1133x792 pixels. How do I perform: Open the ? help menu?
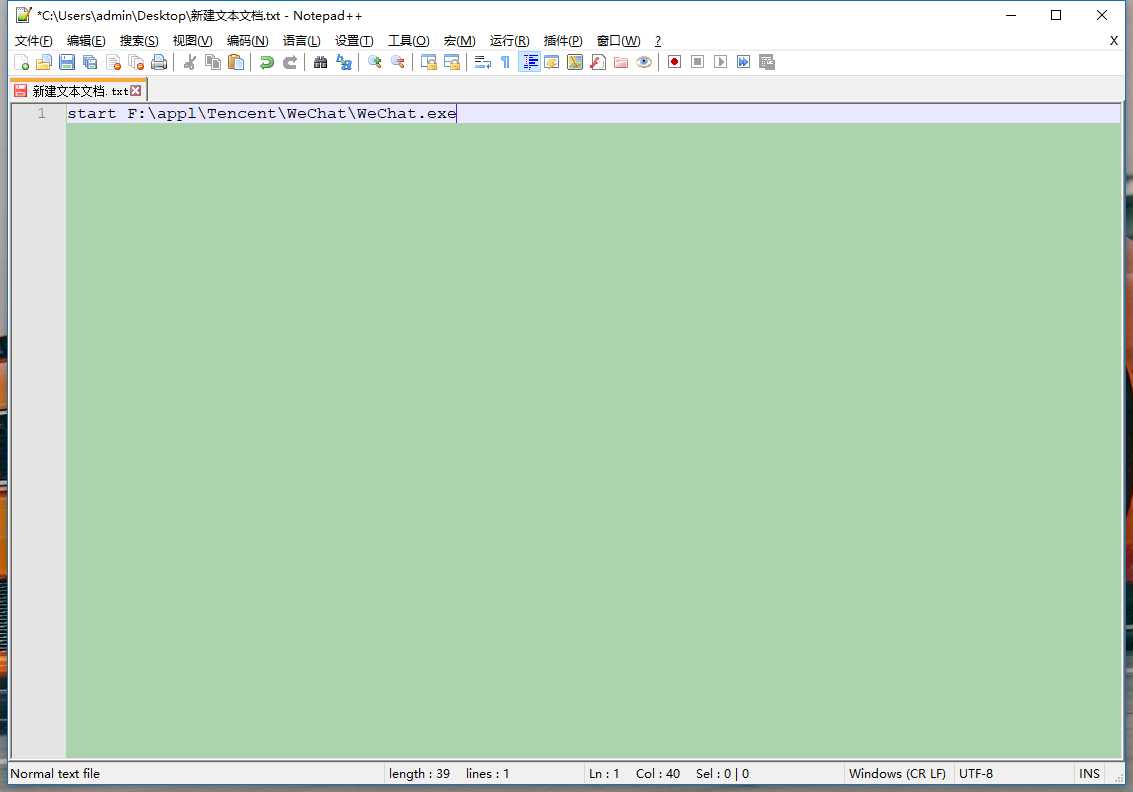[x=658, y=40]
